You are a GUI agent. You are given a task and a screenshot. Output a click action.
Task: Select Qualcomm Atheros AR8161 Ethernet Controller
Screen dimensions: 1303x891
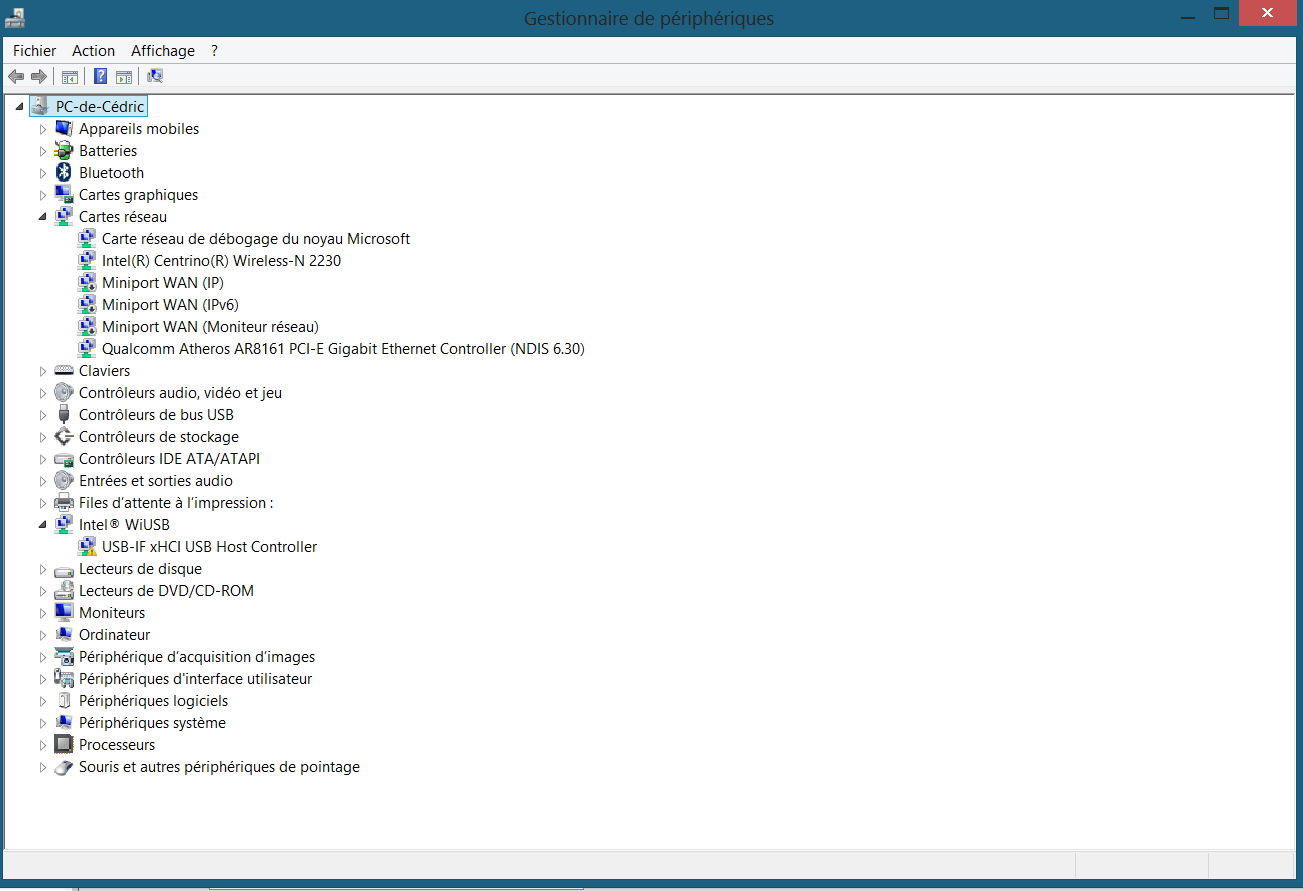[343, 348]
